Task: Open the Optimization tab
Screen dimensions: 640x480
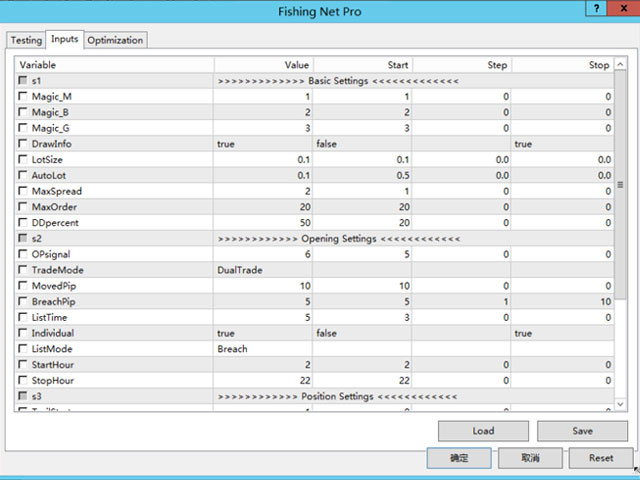Action: click(x=115, y=40)
